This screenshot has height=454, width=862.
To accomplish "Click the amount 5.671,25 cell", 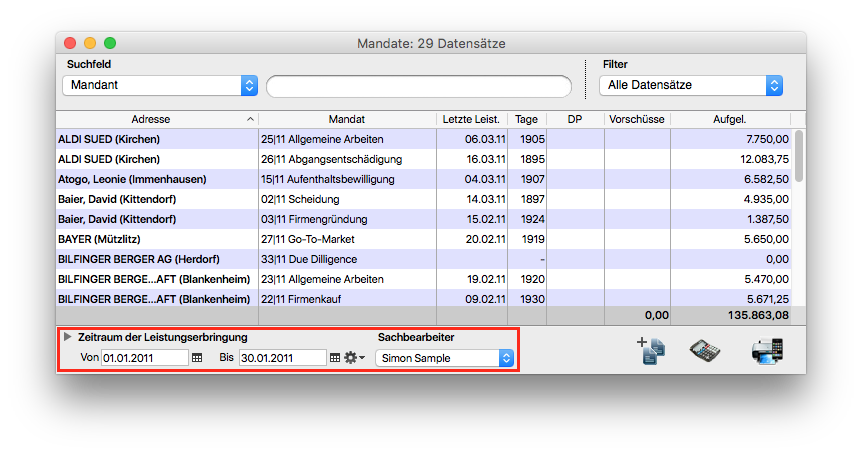I will click(767, 299).
